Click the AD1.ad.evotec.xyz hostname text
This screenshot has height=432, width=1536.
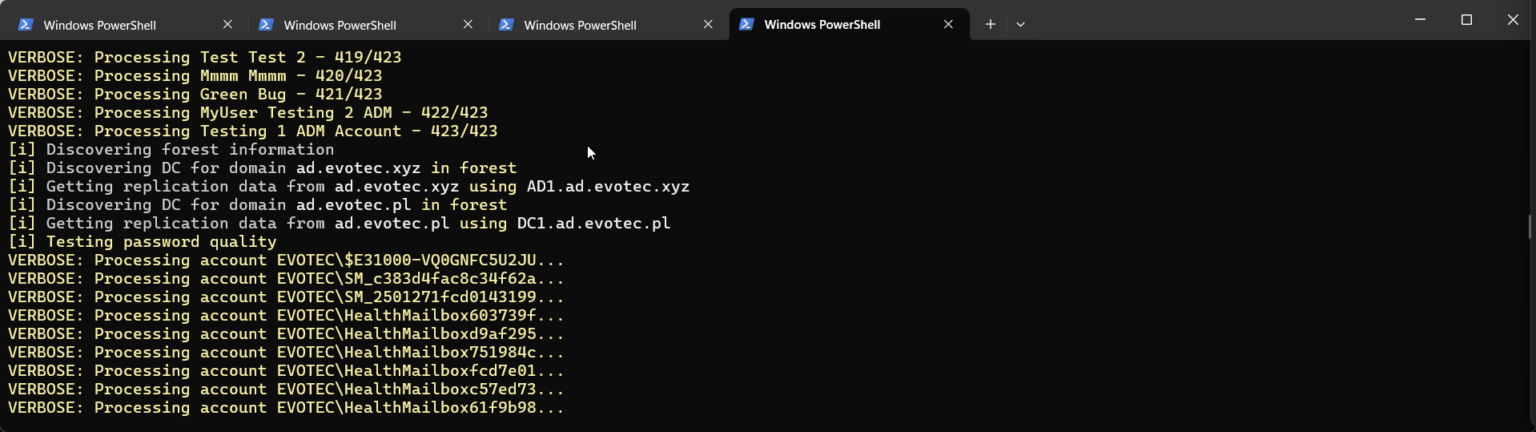pos(608,187)
